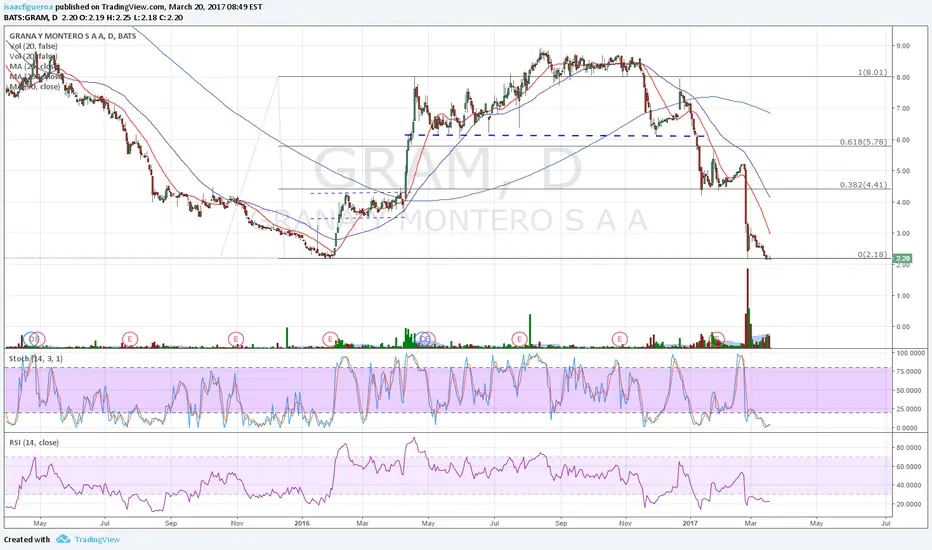Click the 80.0000 RSI axis label
The height and width of the screenshot is (550, 932).
tap(911, 447)
